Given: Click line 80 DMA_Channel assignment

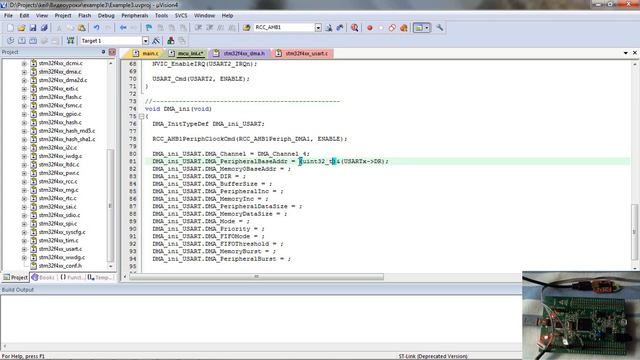Looking at the screenshot, I should coord(231,154).
